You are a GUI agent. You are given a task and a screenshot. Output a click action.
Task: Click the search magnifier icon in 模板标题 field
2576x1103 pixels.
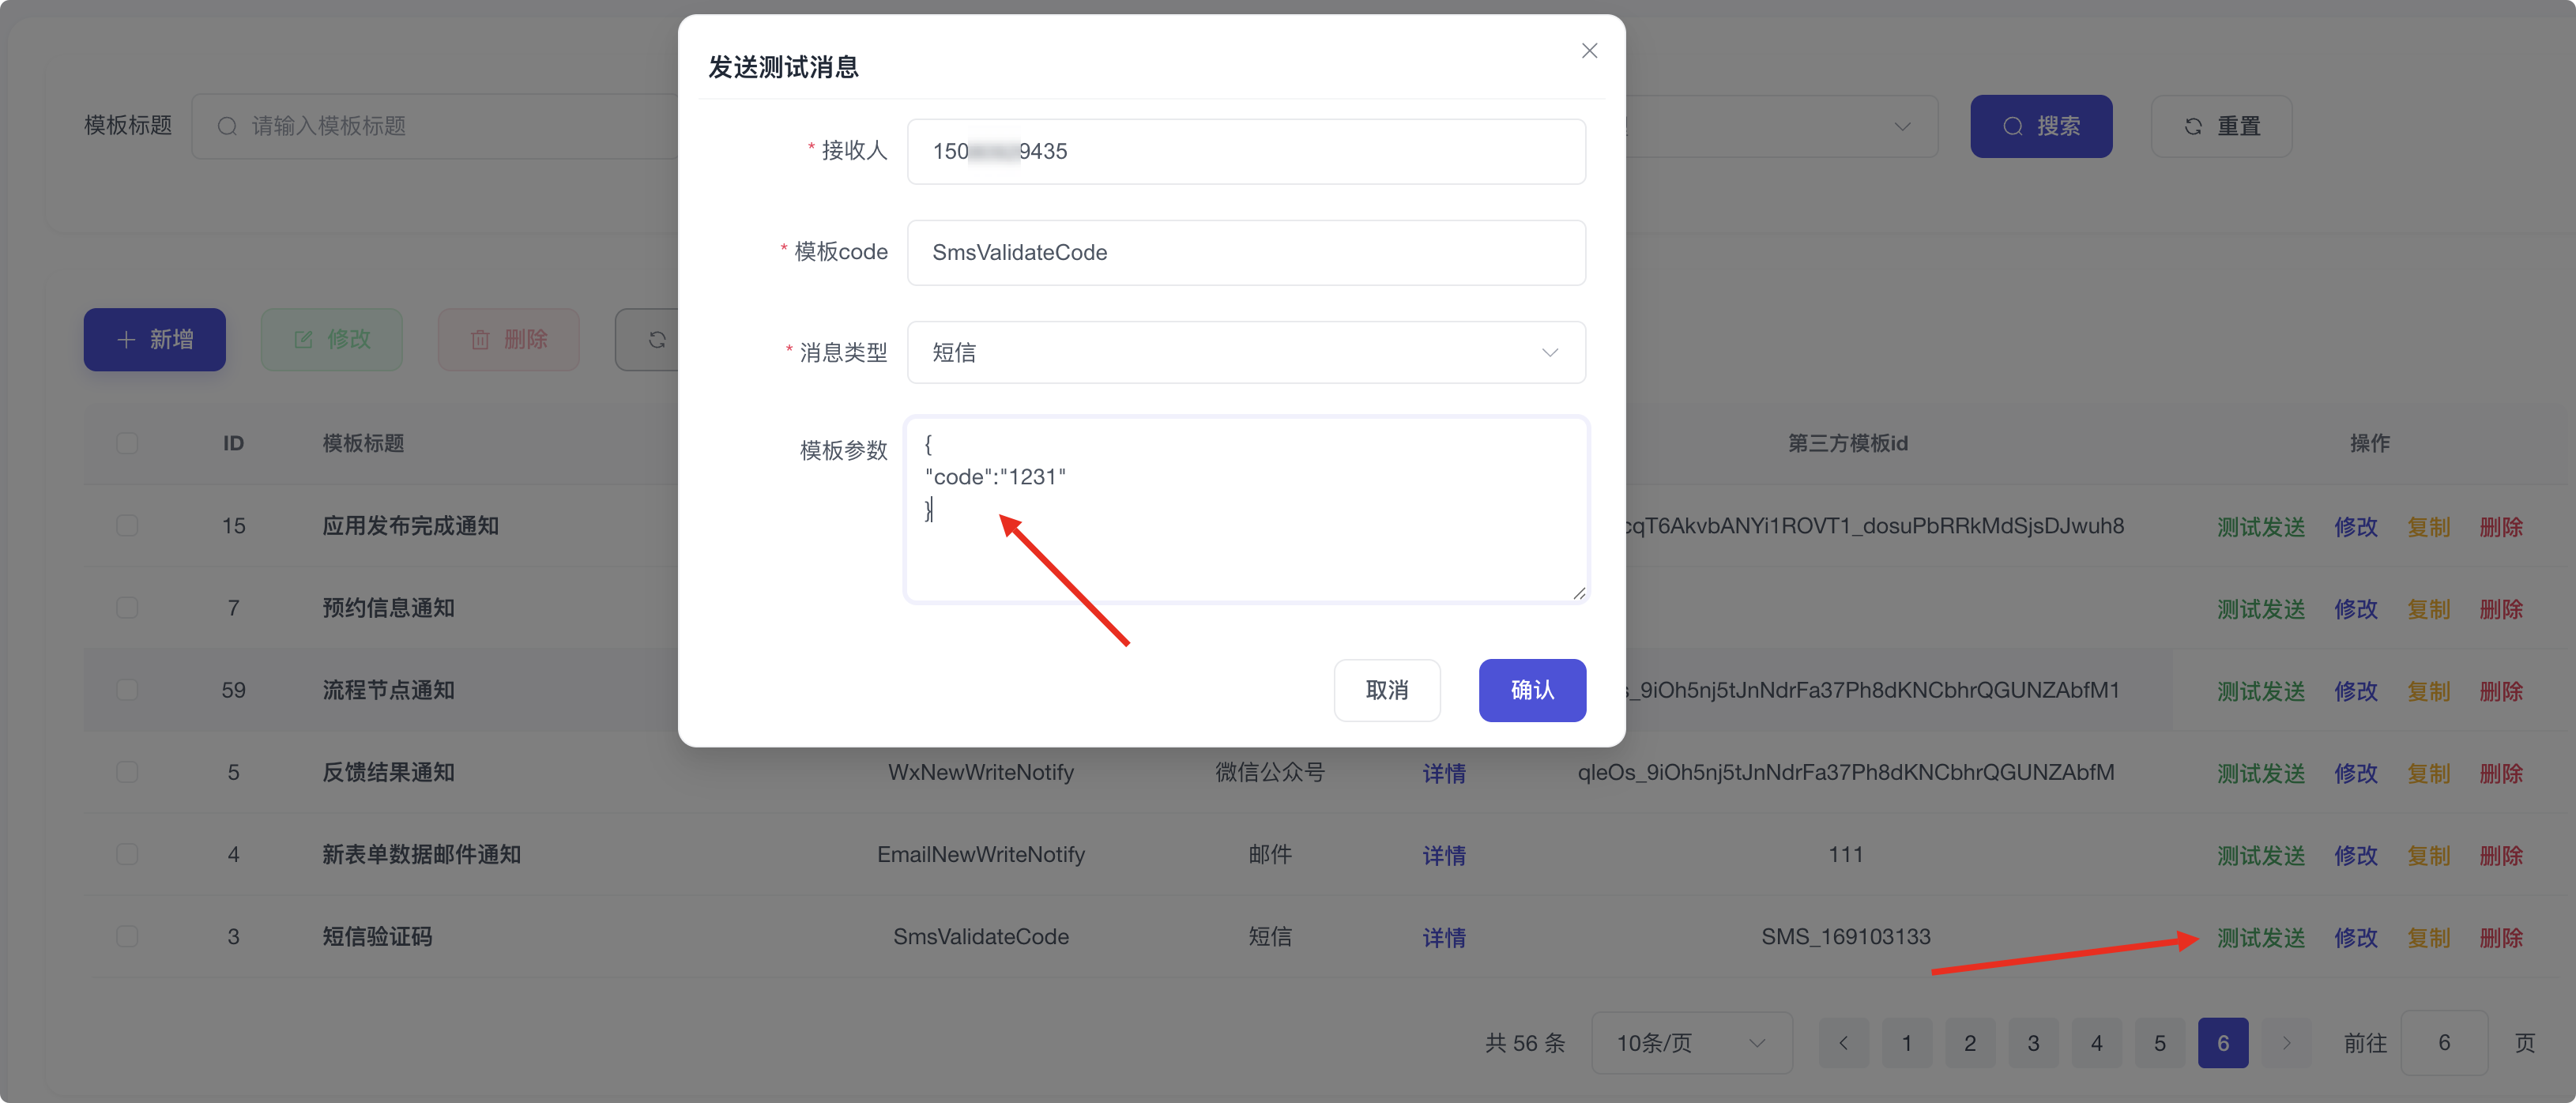pyautogui.click(x=227, y=126)
